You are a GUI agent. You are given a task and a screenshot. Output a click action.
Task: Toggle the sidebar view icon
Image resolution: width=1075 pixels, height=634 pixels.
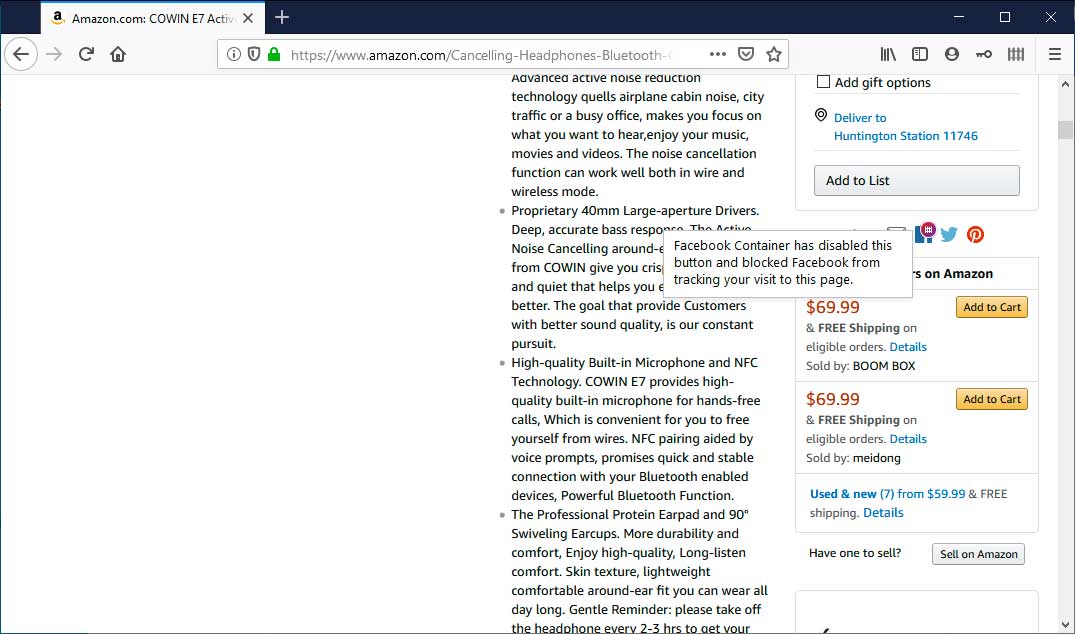(919, 54)
